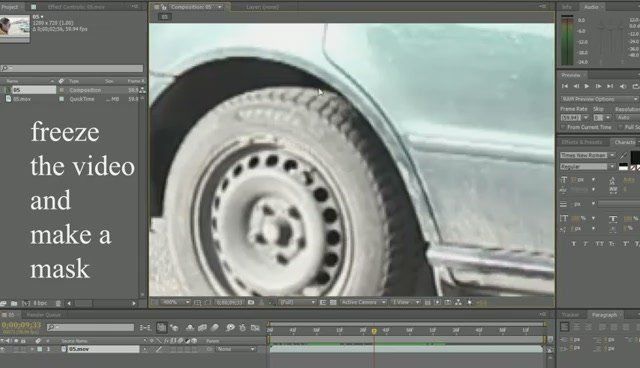
Task: Switch to the Info tab
Action: 567,7
